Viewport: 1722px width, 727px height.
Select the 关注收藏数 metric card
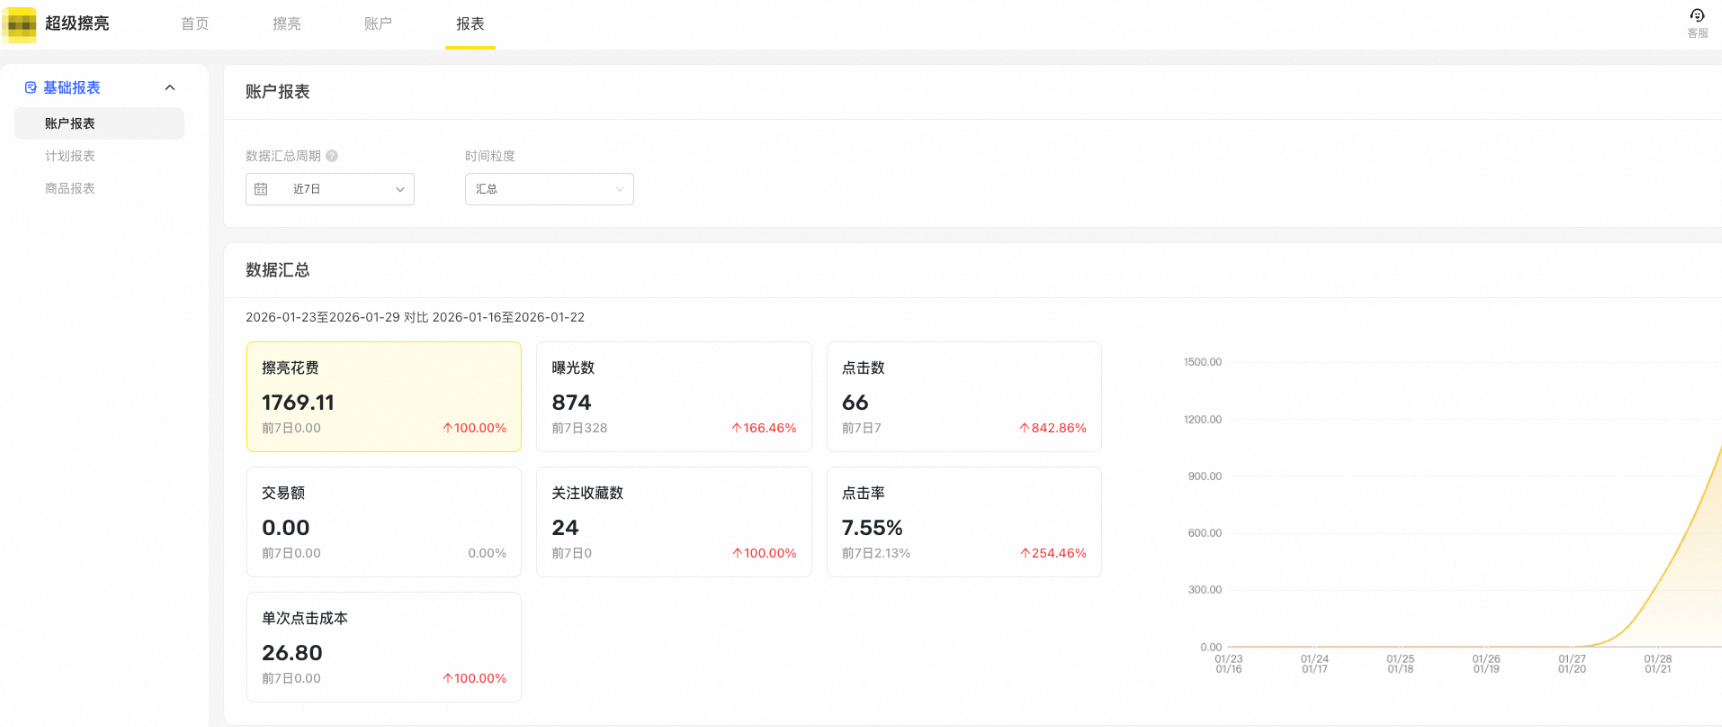(674, 522)
